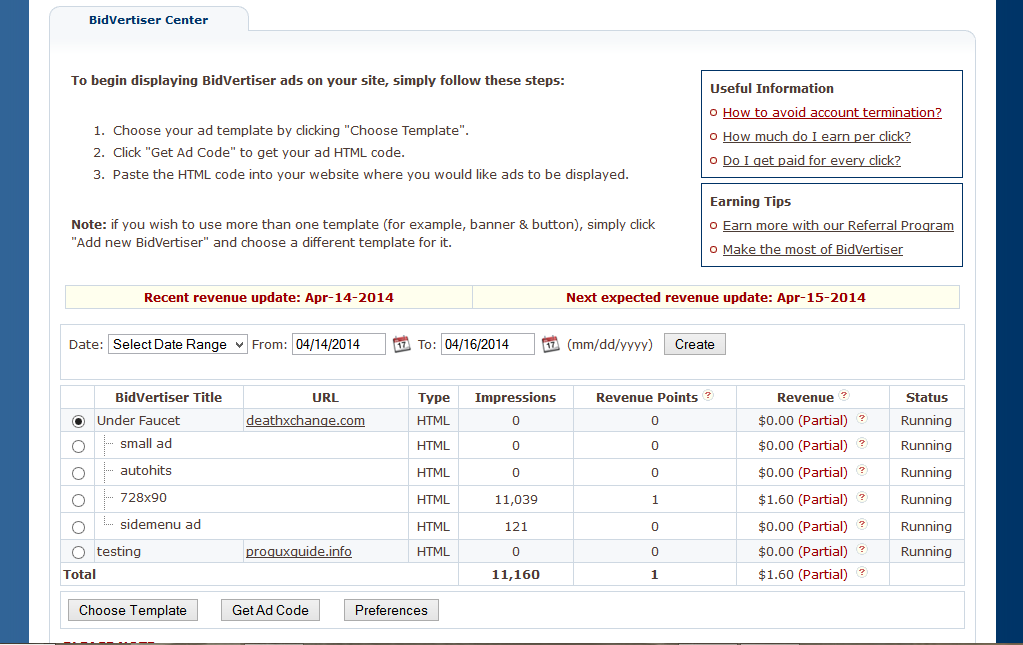The height and width of the screenshot is (645, 1023).
Task: Click the Type column header
Action: 434,398
